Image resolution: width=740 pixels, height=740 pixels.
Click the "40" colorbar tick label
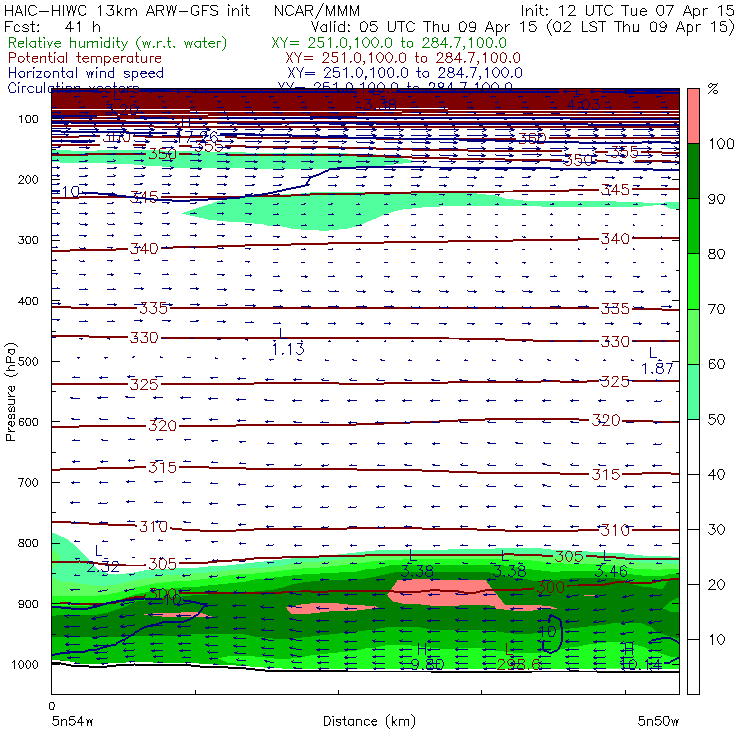click(x=716, y=474)
